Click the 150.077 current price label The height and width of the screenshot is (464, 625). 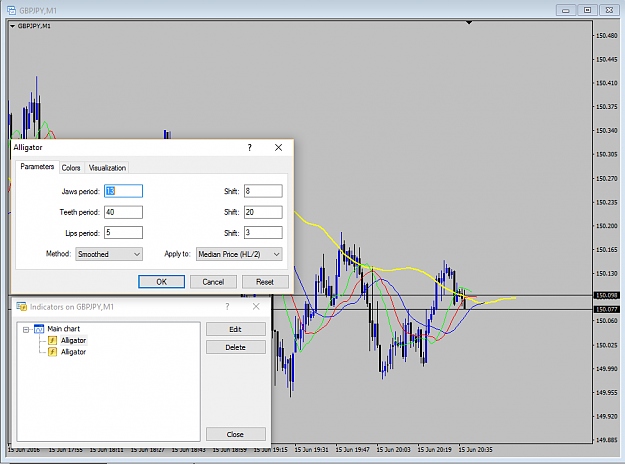607,309
